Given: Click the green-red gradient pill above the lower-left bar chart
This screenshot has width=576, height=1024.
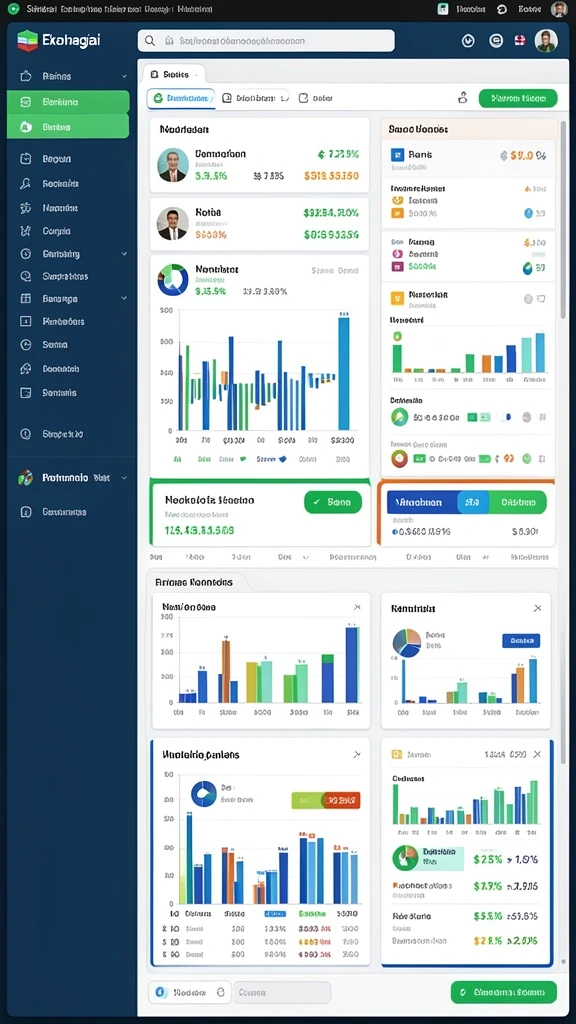Looking at the screenshot, I should point(326,800).
